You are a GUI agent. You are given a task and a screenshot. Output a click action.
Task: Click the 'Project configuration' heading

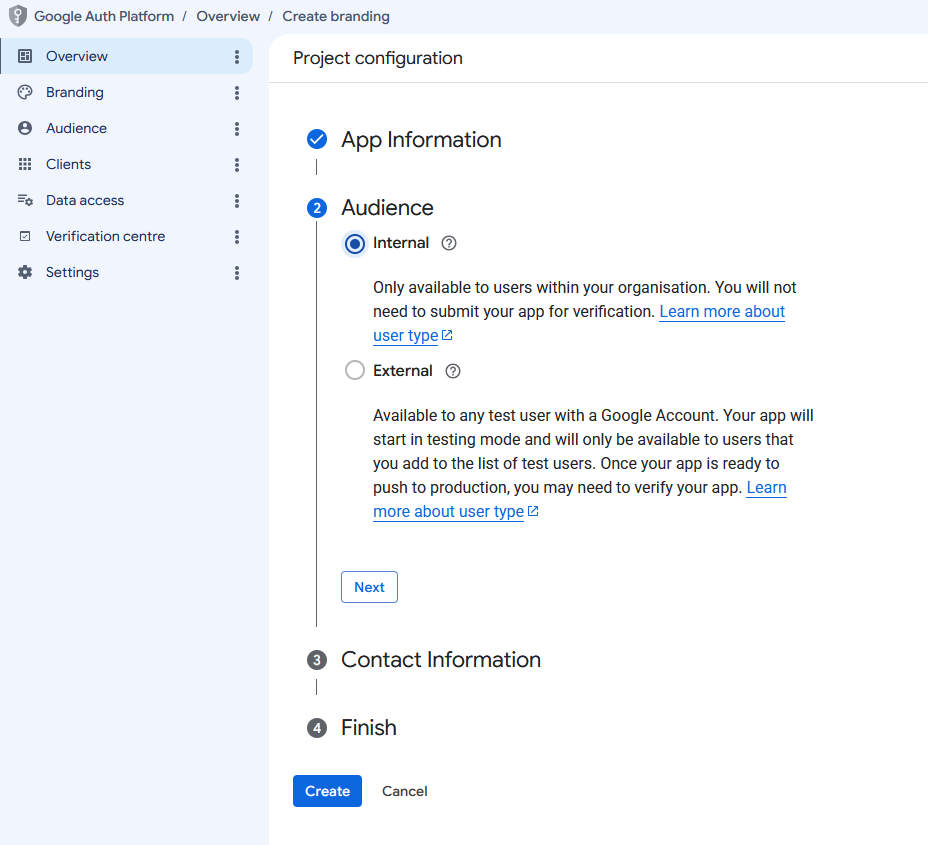pyautogui.click(x=378, y=58)
